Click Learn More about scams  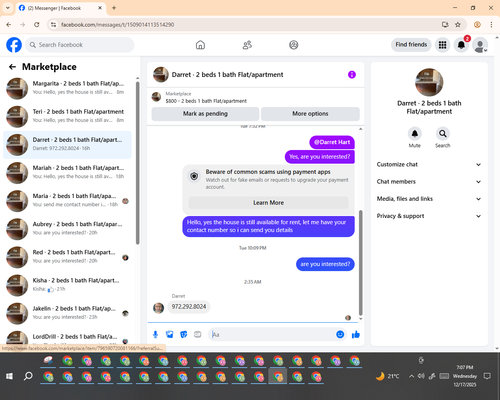pyautogui.click(x=268, y=203)
